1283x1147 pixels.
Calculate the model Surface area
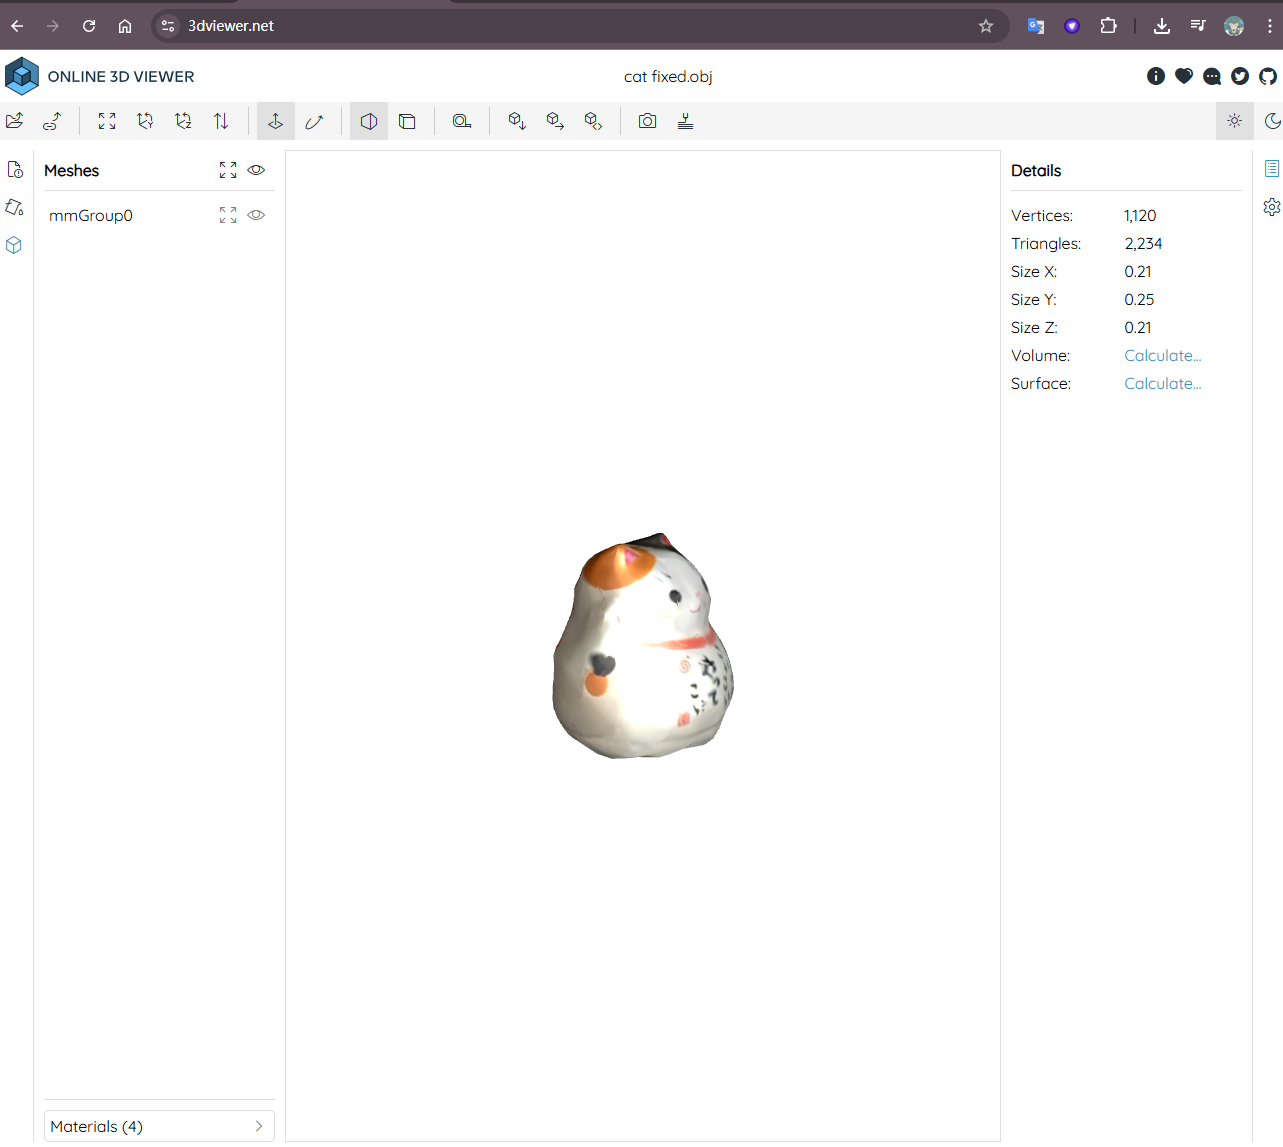point(1162,383)
